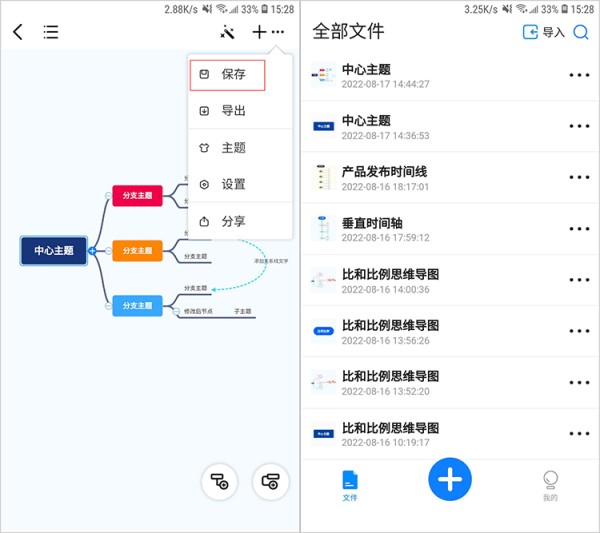The image size is (600, 533).
Task: Open options for file dated 10:19:17
Action: click(579, 434)
